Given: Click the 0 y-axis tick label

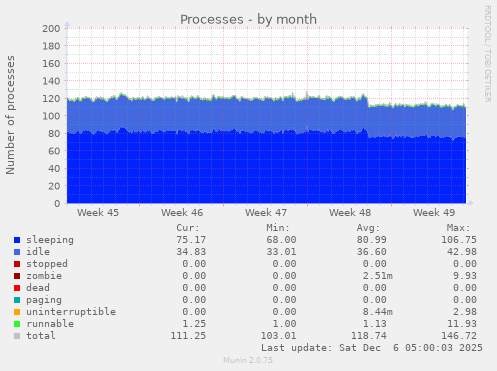Looking at the screenshot, I should pos(57,204).
